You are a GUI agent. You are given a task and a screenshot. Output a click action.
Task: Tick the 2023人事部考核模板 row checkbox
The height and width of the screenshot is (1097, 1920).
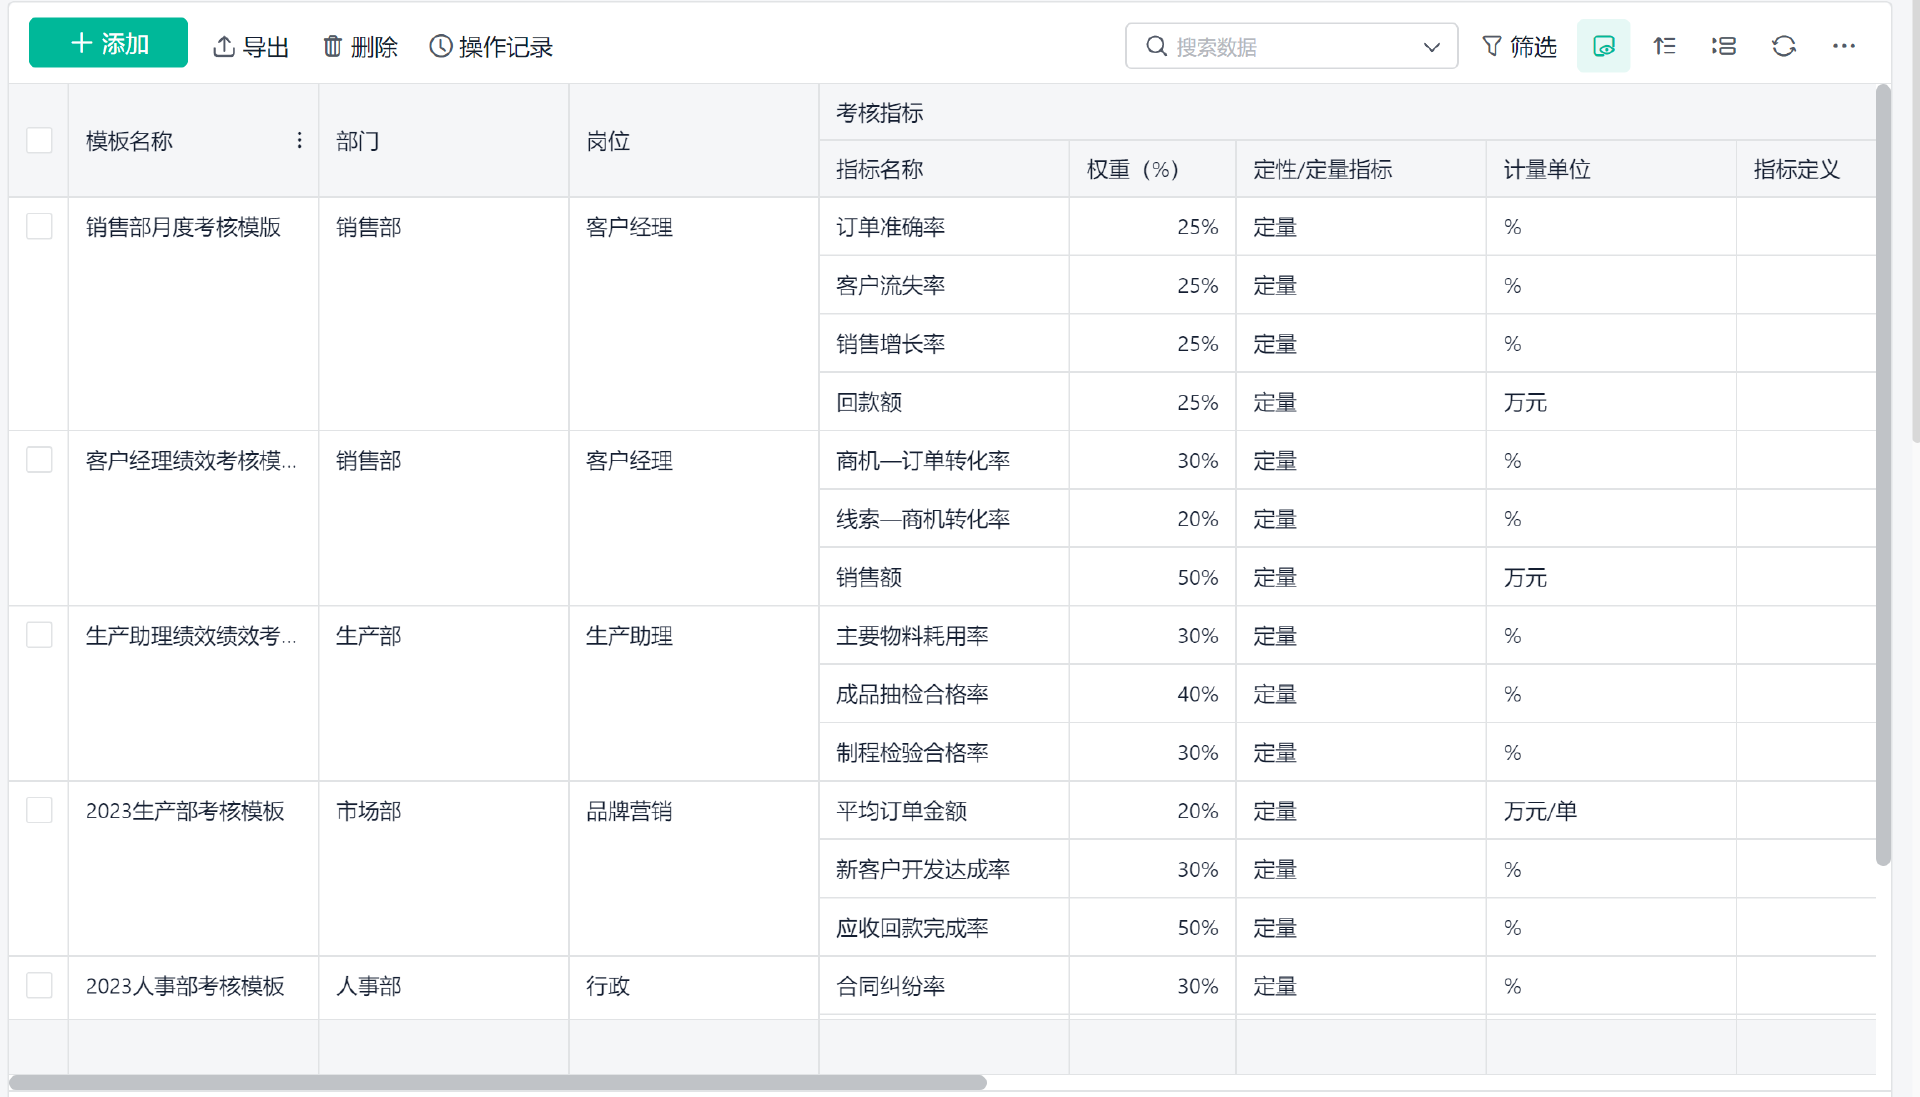pyautogui.click(x=39, y=985)
